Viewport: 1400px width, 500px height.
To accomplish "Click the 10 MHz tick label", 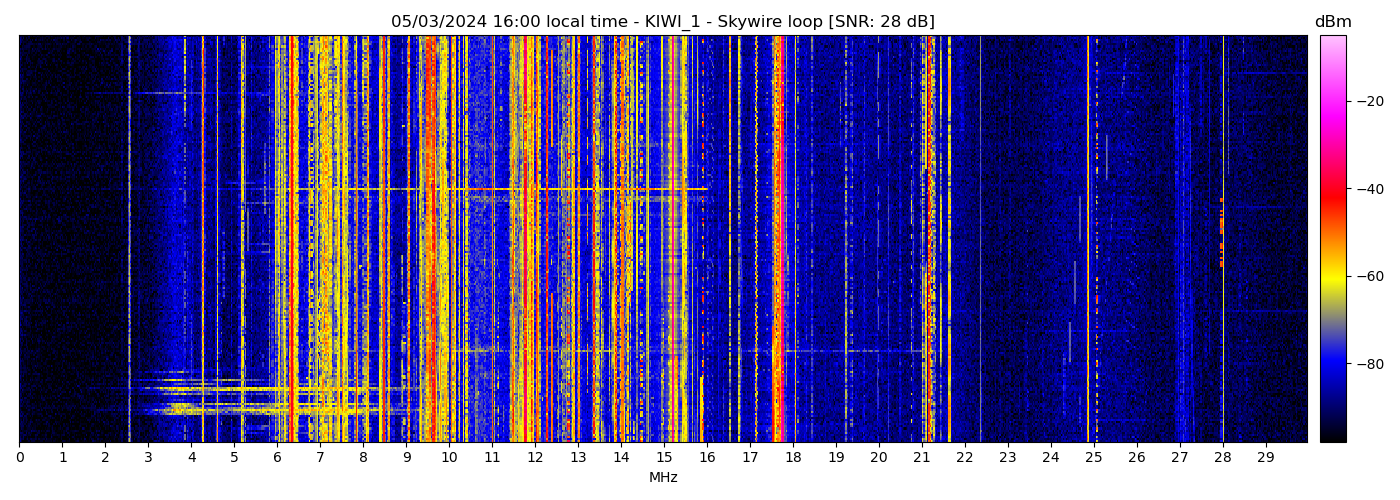I will [x=449, y=457].
